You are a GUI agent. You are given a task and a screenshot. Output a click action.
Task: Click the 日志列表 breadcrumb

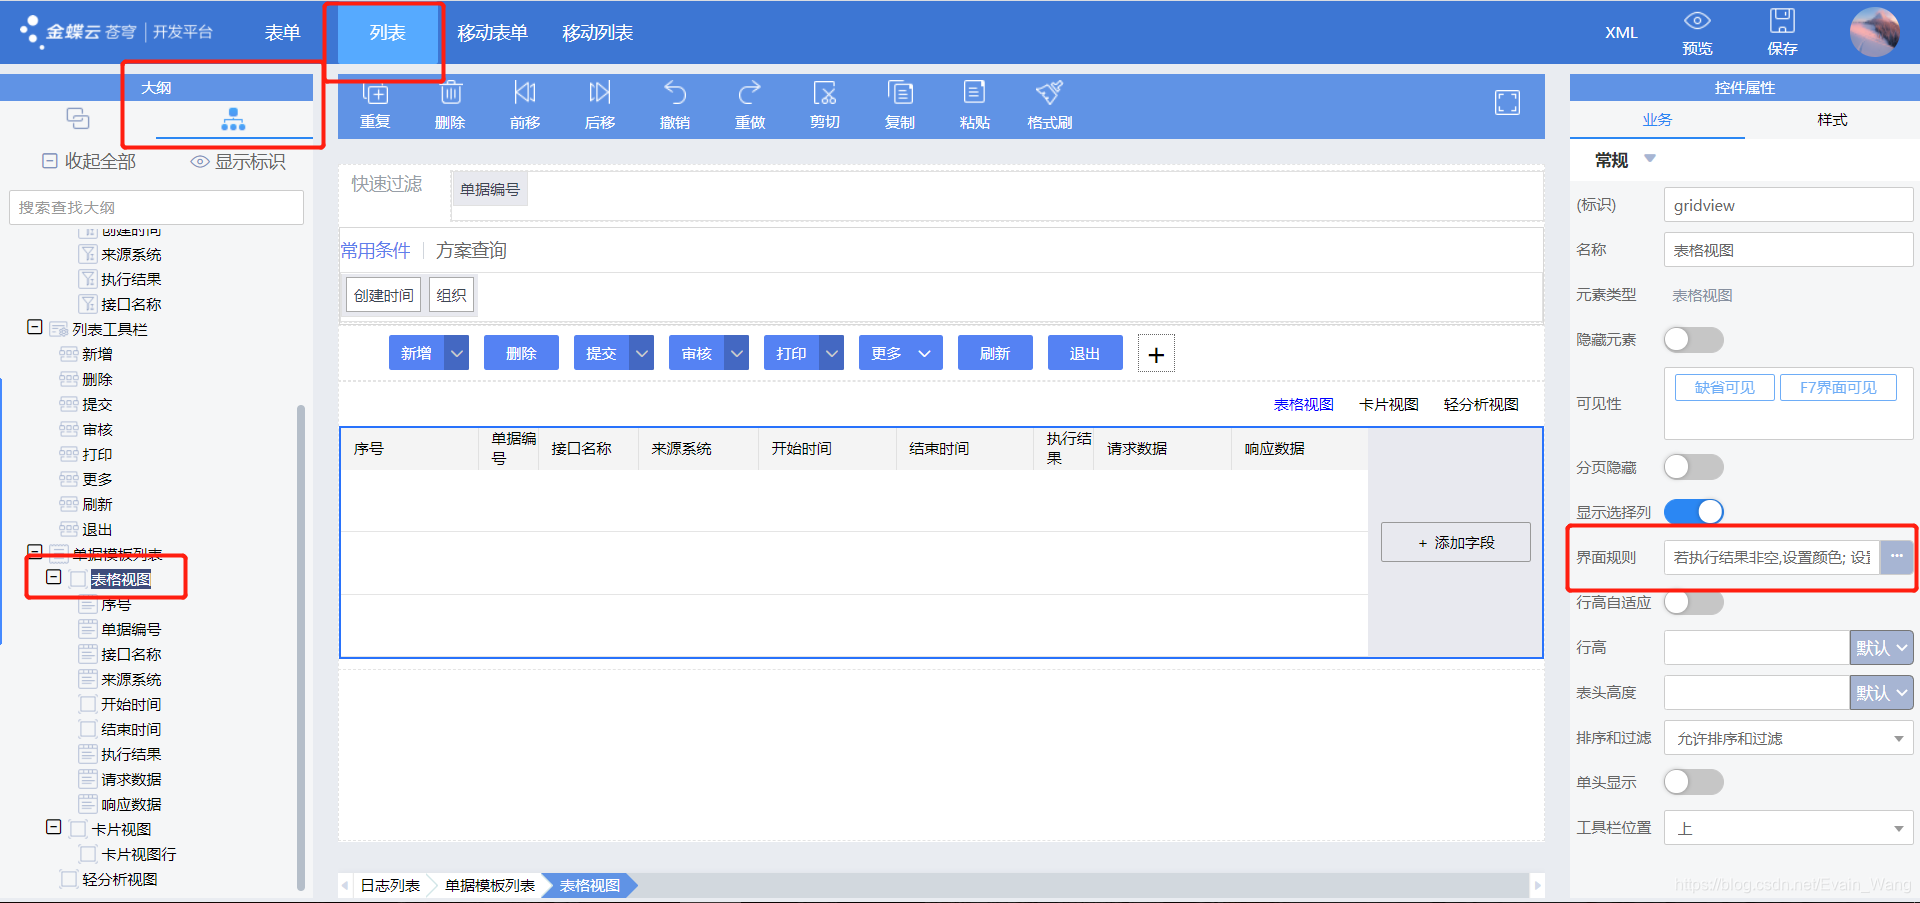point(390,885)
